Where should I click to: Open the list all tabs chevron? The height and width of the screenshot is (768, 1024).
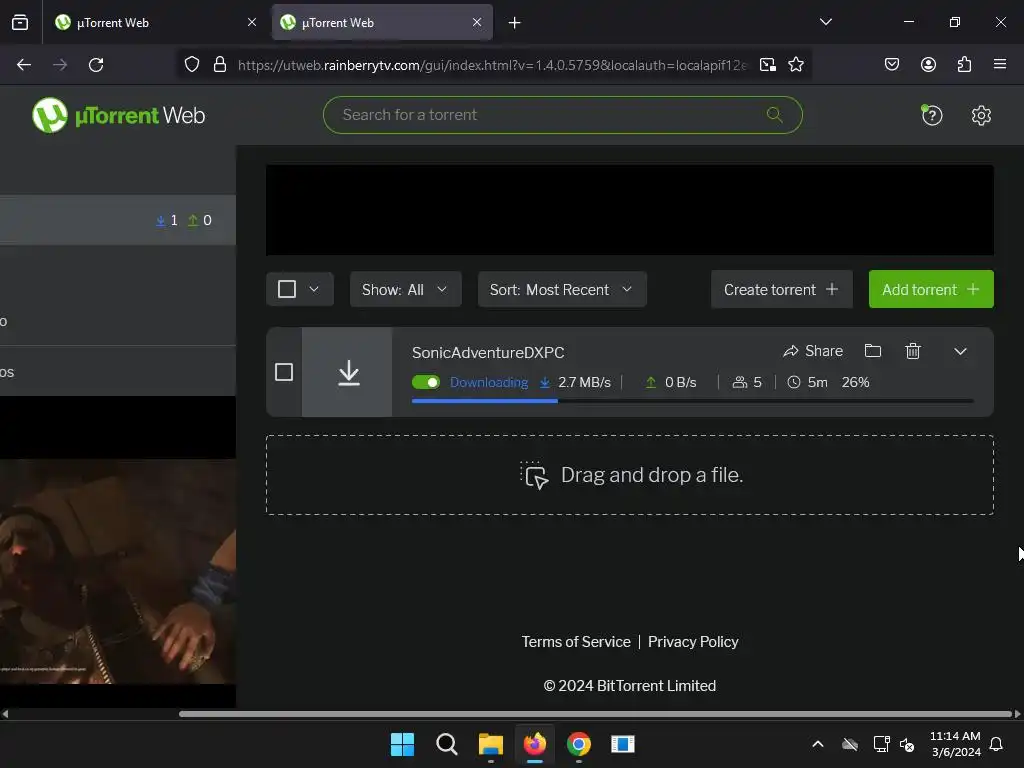coord(825,22)
